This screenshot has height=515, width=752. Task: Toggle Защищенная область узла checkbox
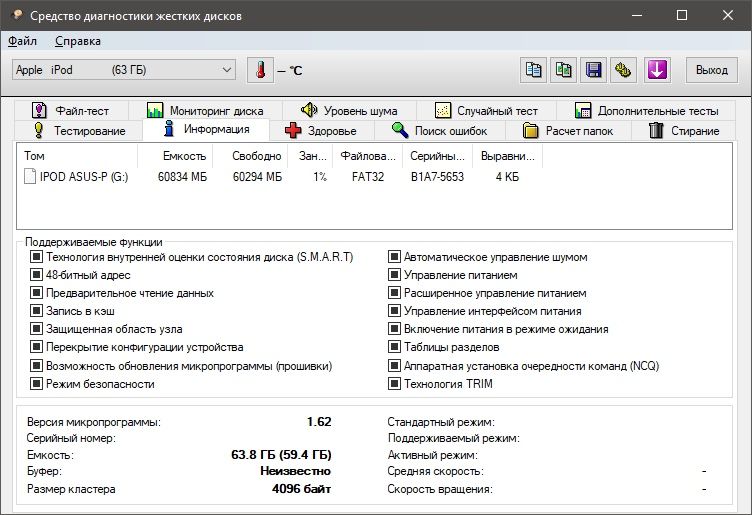click(x=36, y=329)
